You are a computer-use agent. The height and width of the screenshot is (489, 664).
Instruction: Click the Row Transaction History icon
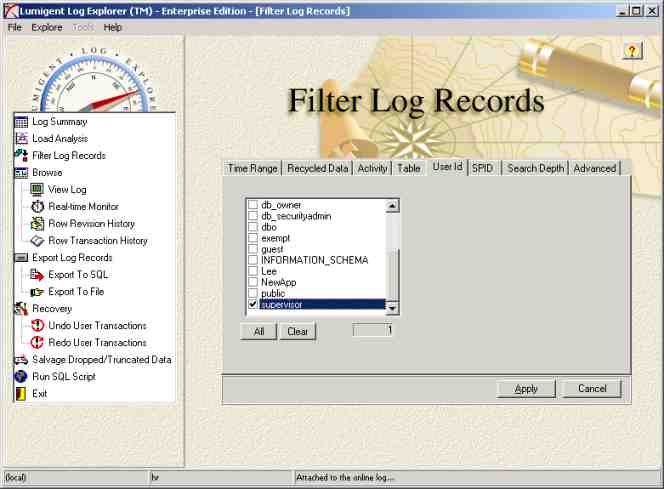tap(37, 240)
